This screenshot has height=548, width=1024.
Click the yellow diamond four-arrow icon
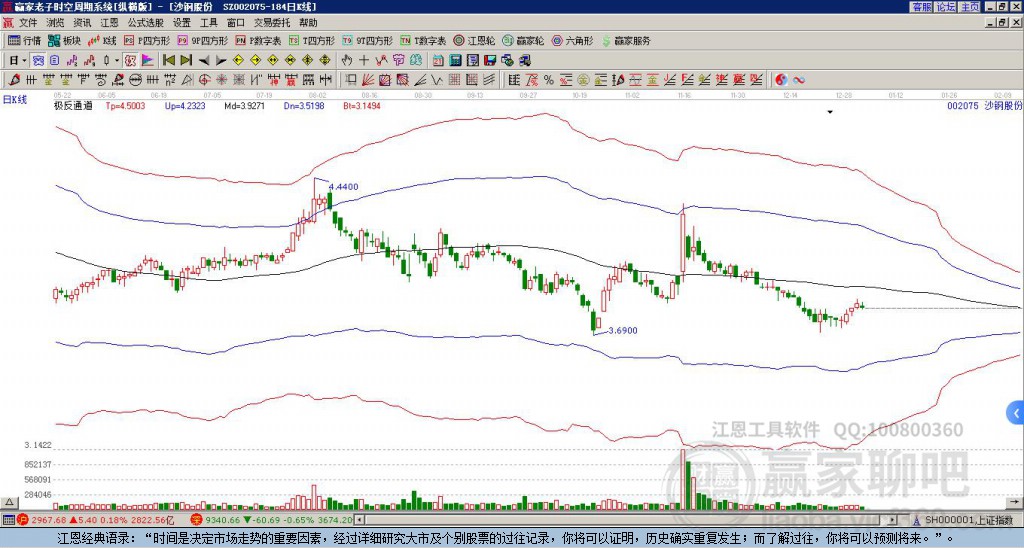pyautogui.click(x=325, y=61)
